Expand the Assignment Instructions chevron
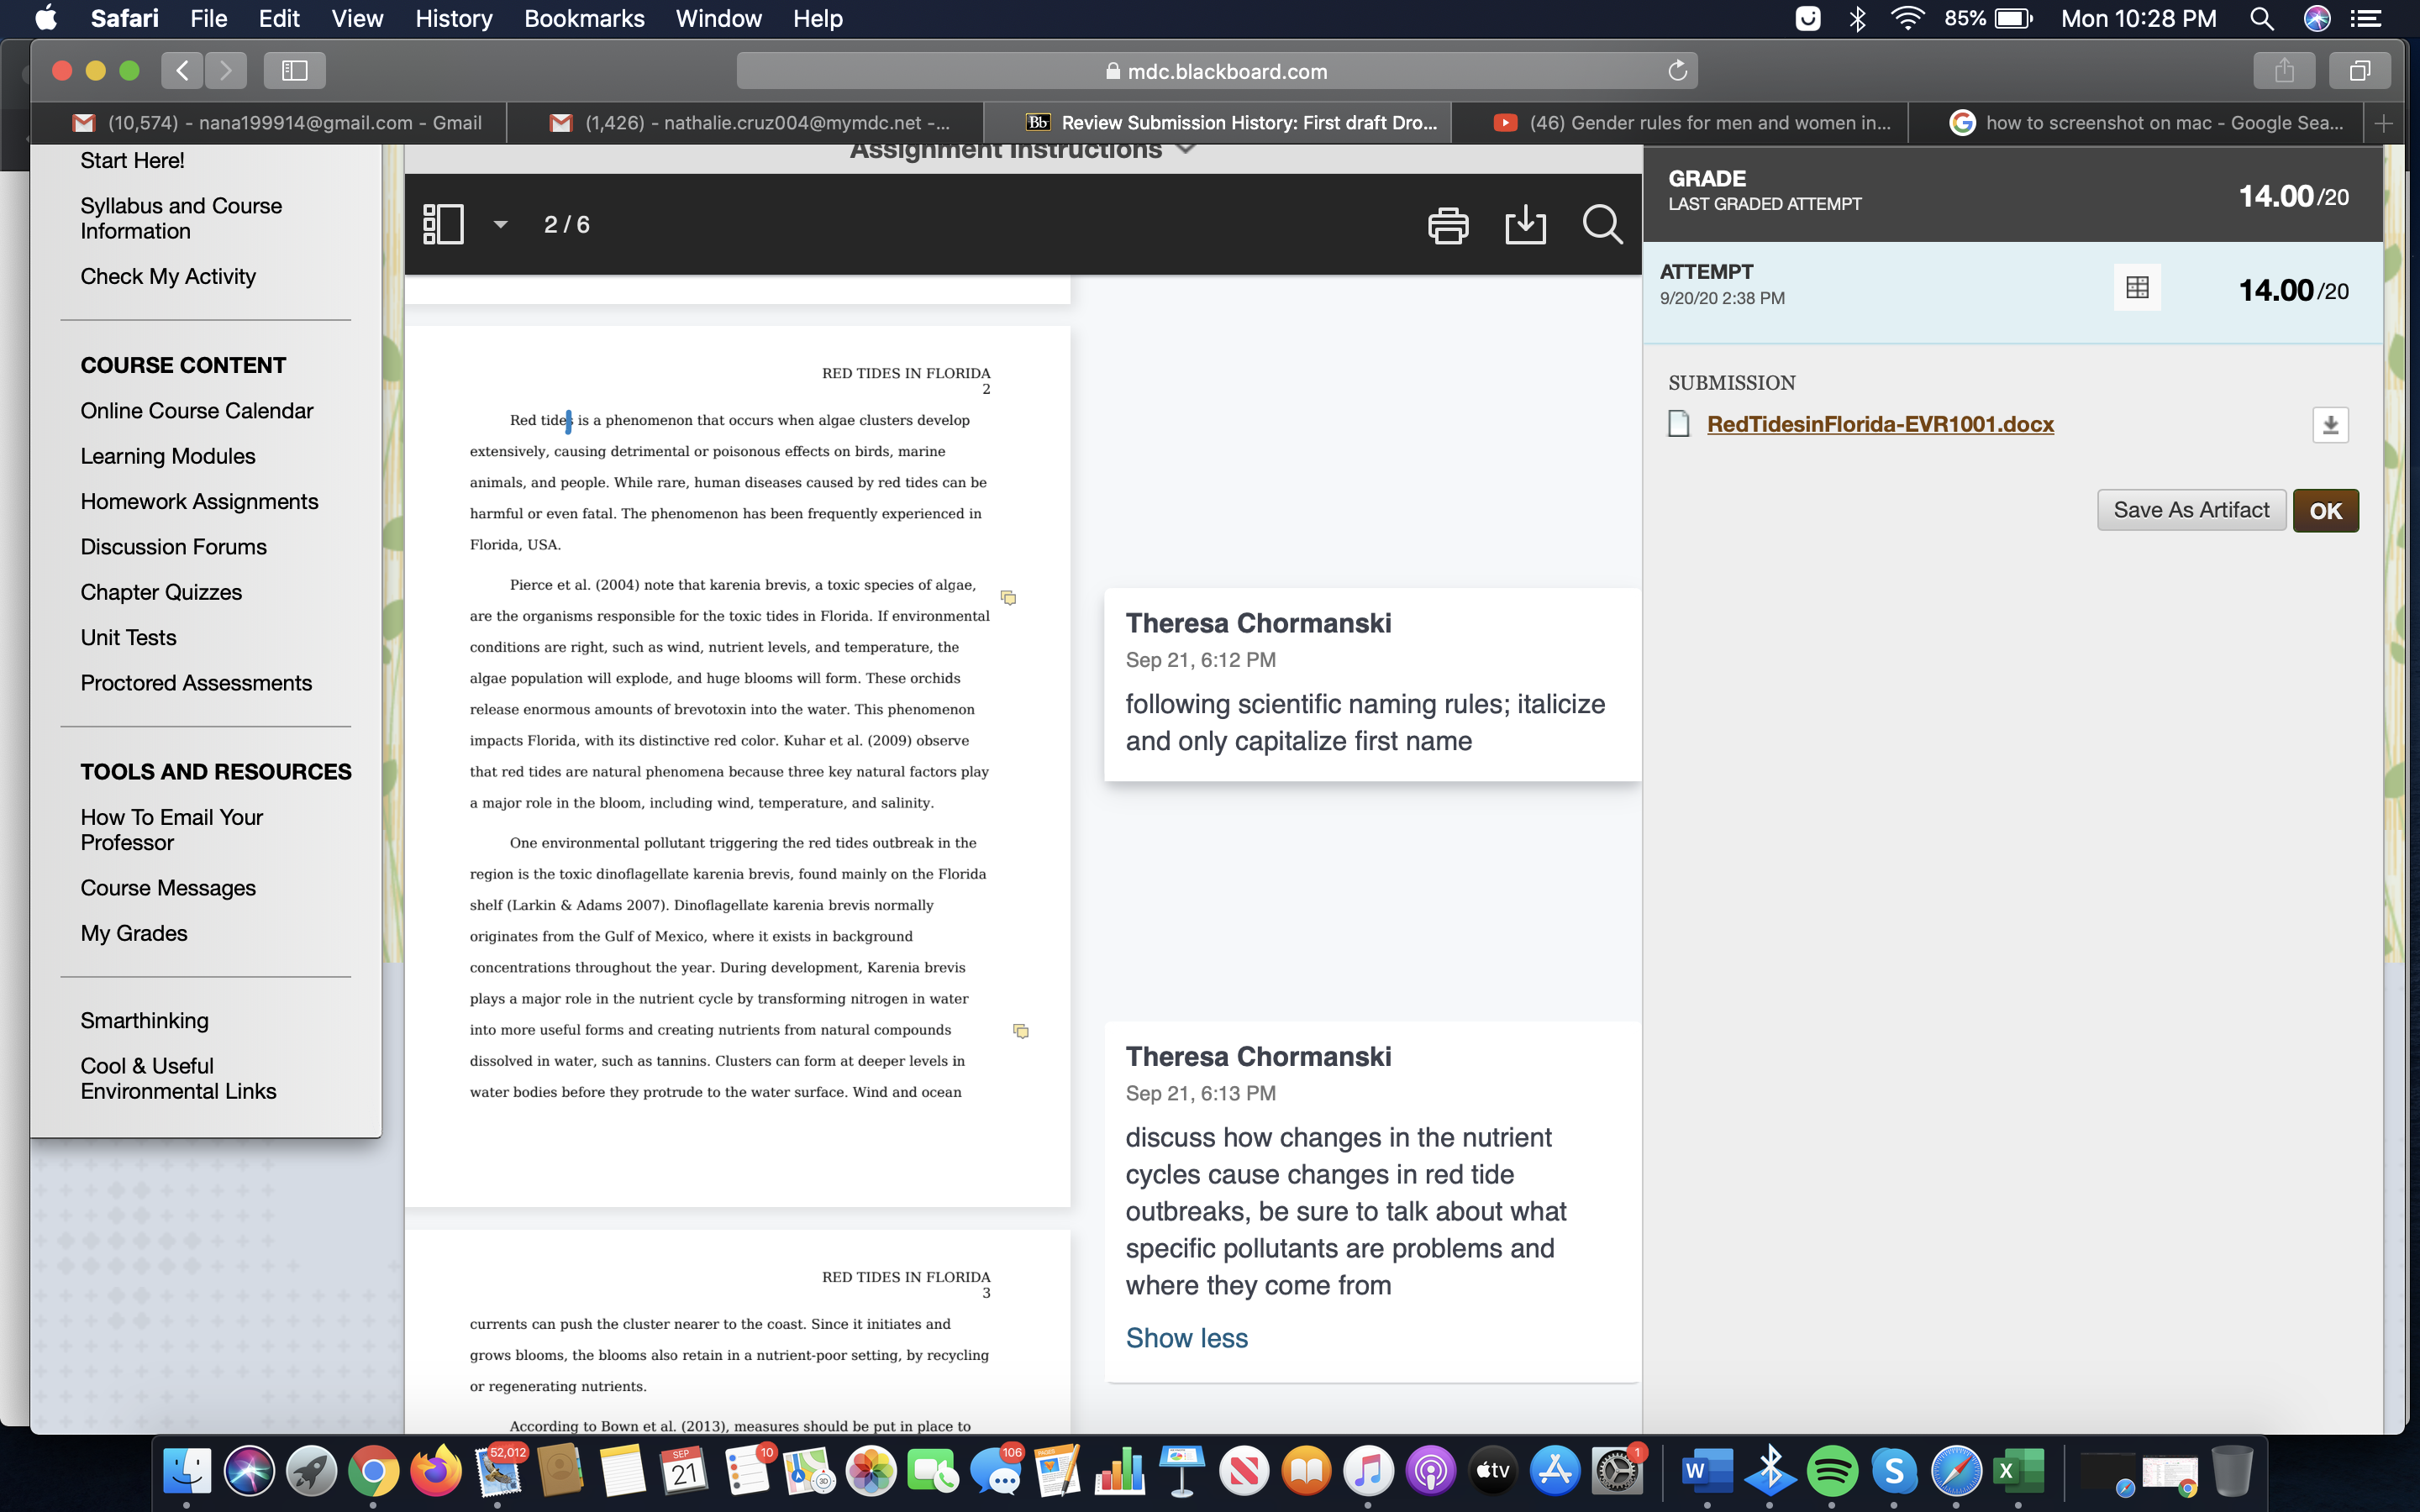 (1186, 149)
